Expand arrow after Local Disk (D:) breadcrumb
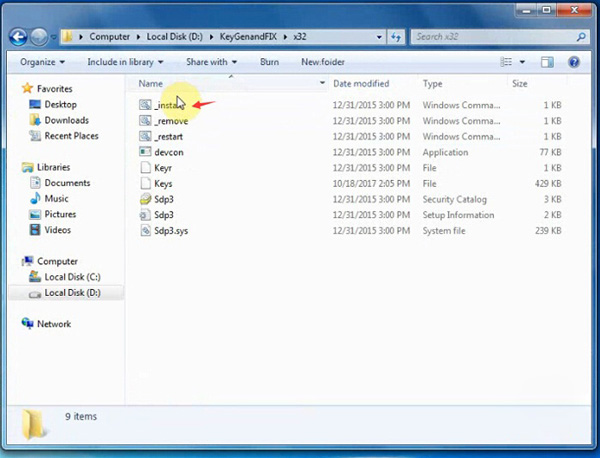The height and width of the screenshot is (458, 600). 211,37
